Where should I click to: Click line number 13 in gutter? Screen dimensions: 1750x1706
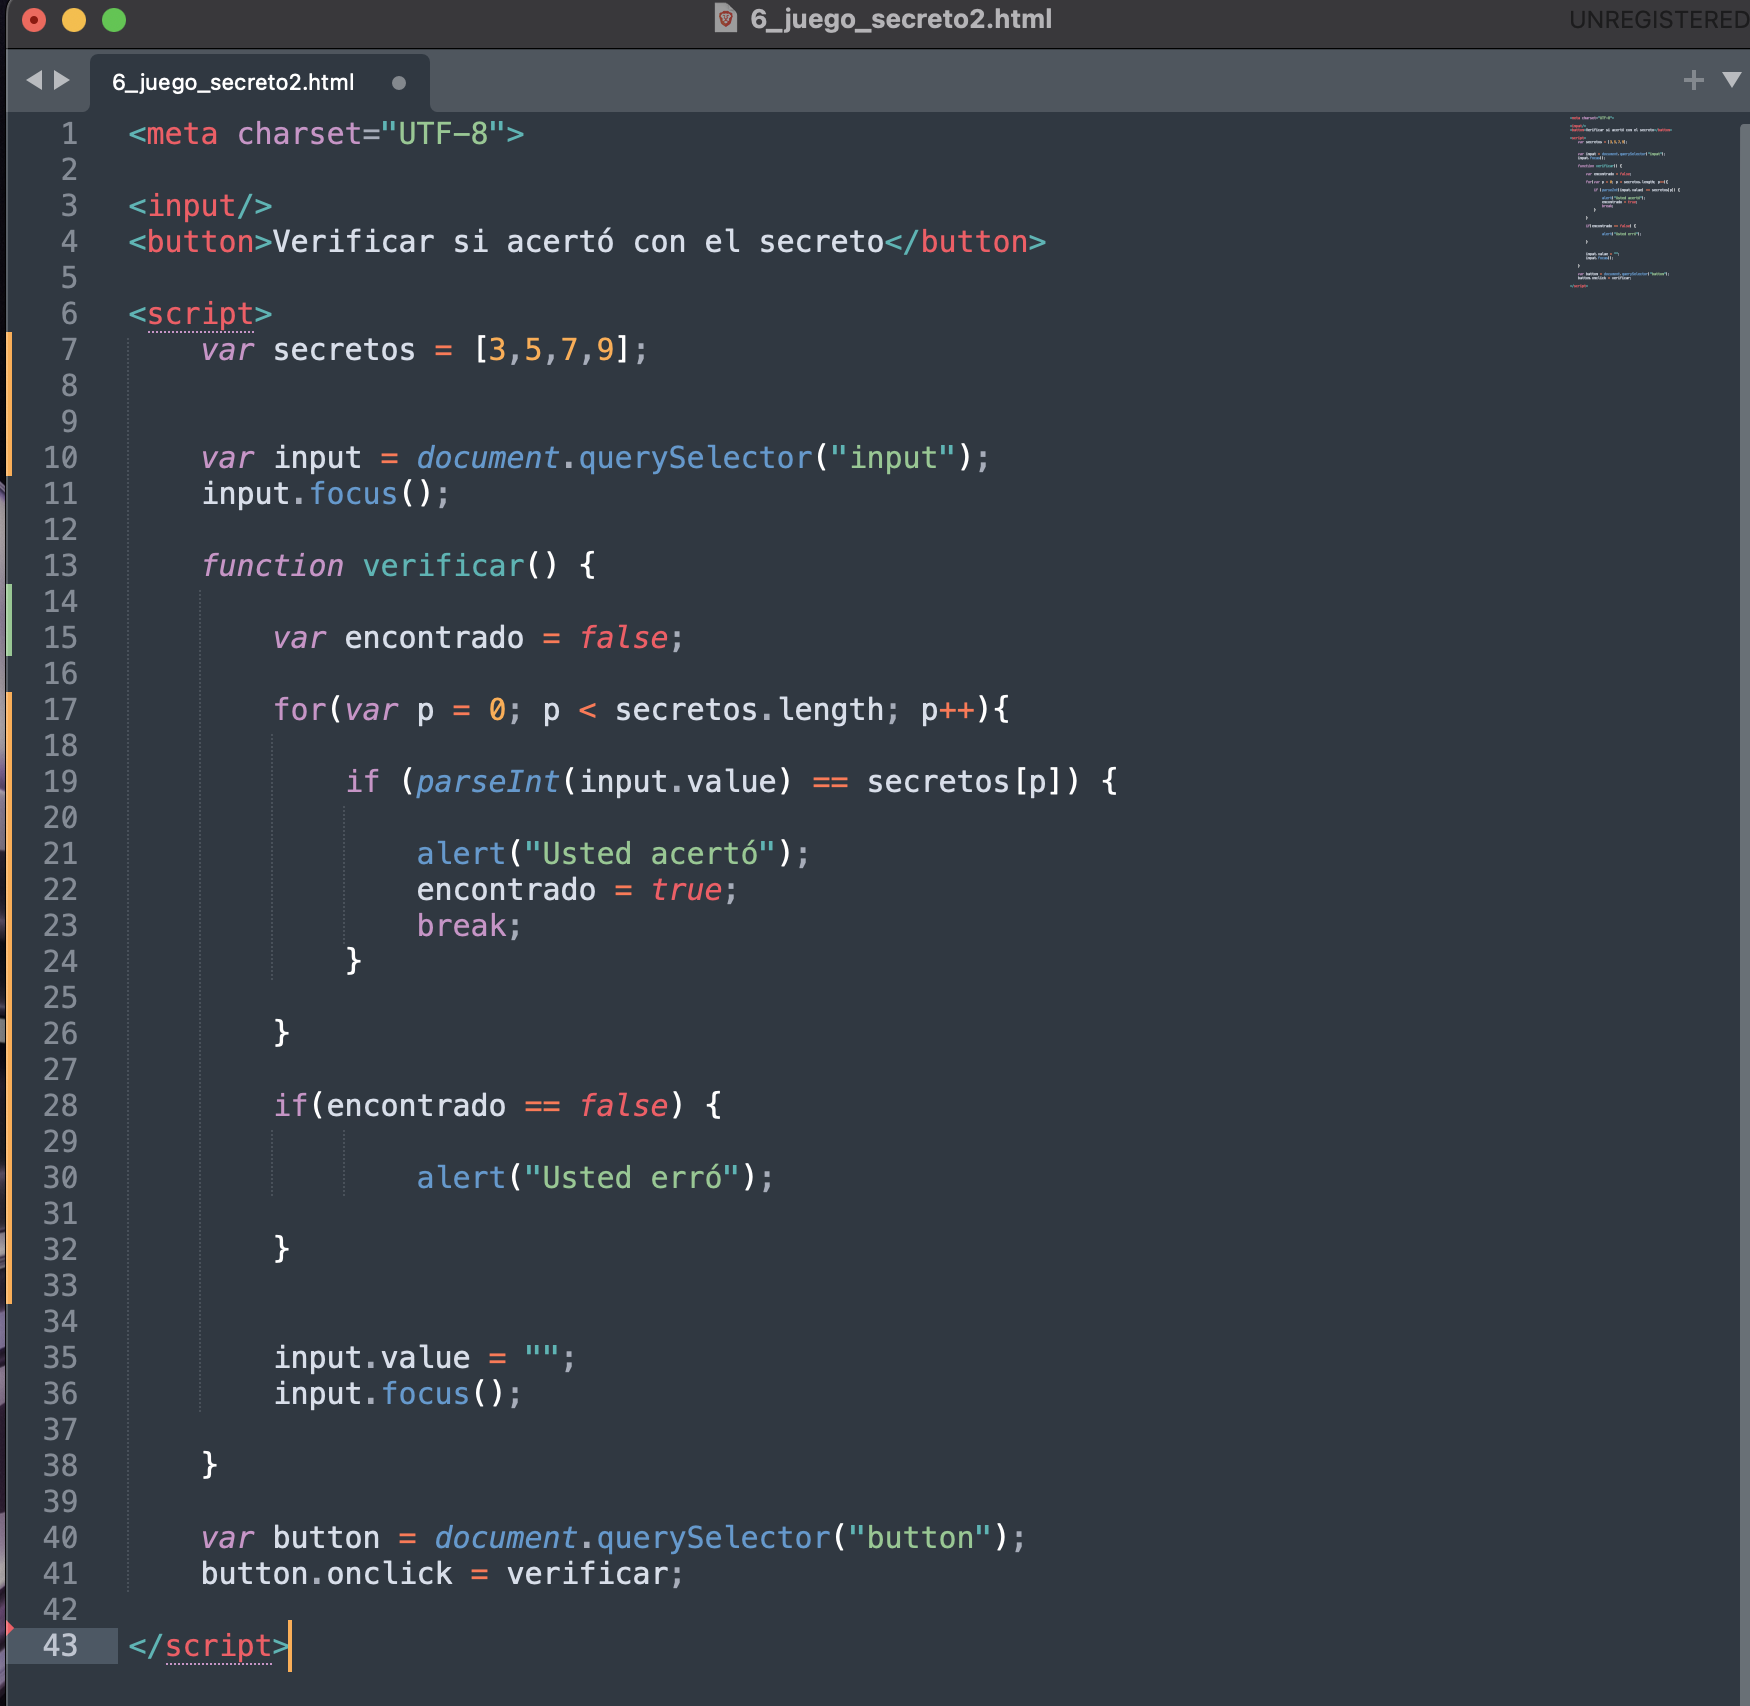coord(60,565)
